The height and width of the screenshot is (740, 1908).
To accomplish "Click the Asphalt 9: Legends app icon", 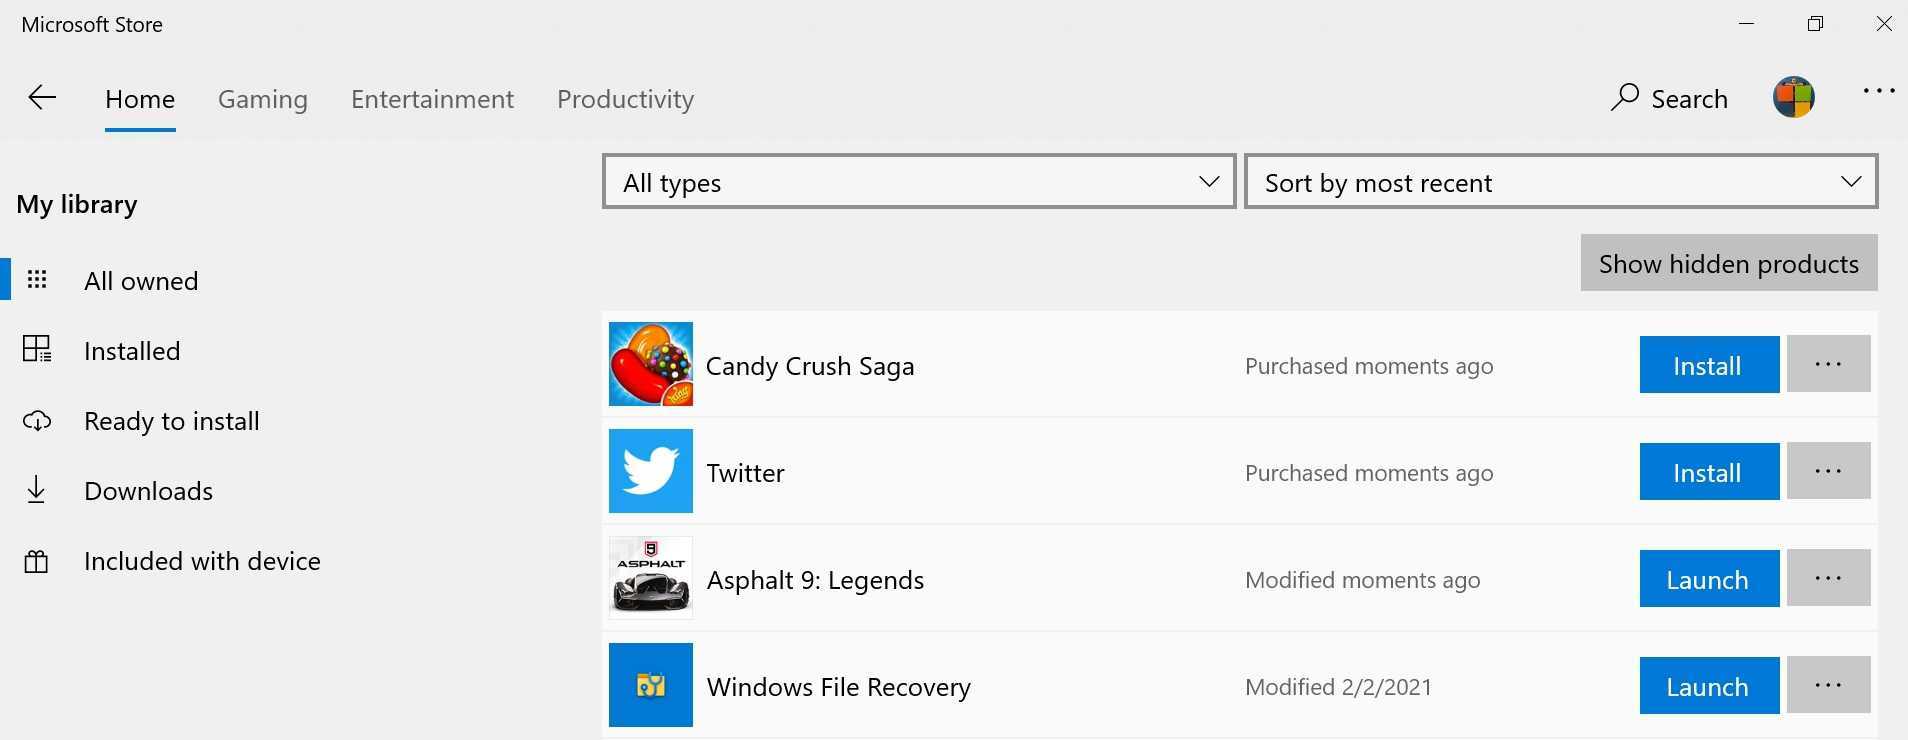I will 651,578.
